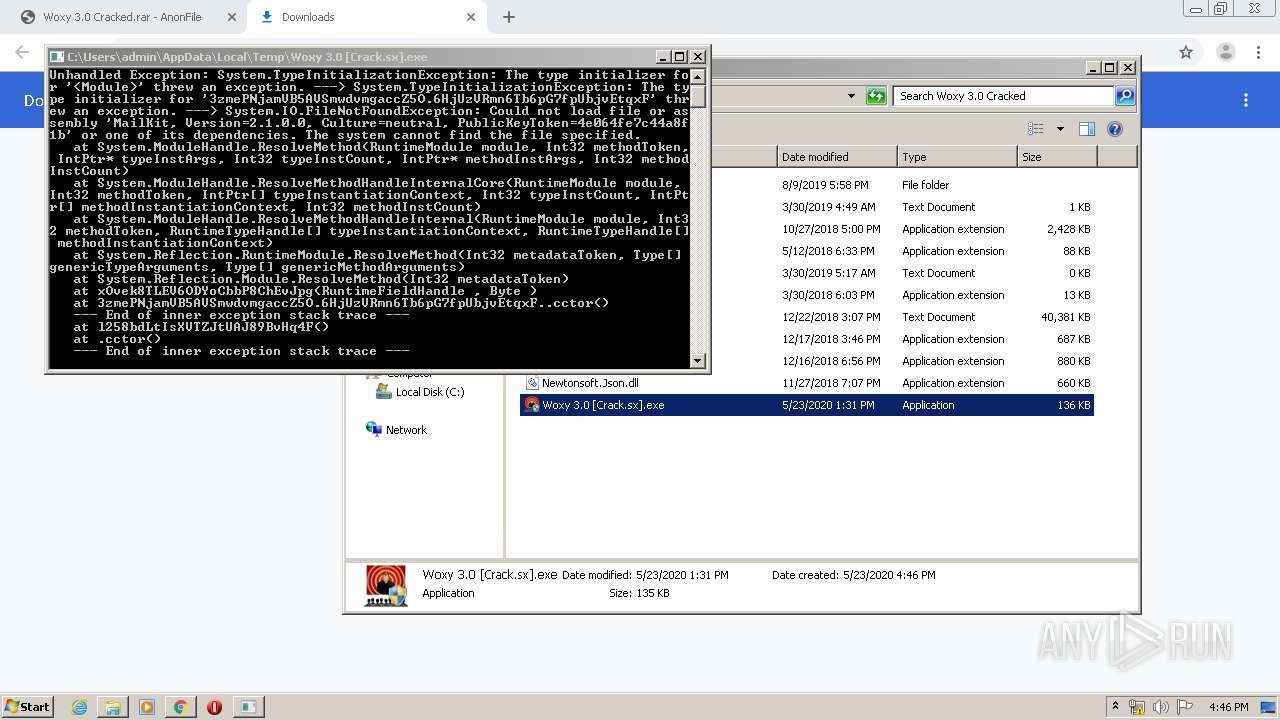Open Explorer help with the question mark icon

[x=1115, y=129]
